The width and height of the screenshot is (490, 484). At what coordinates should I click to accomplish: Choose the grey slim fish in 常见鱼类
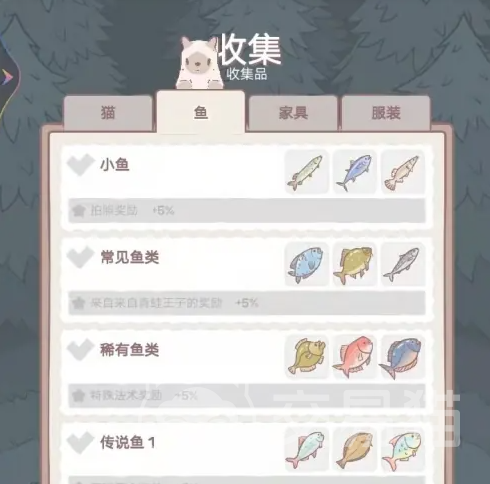[x=403, y=264]
